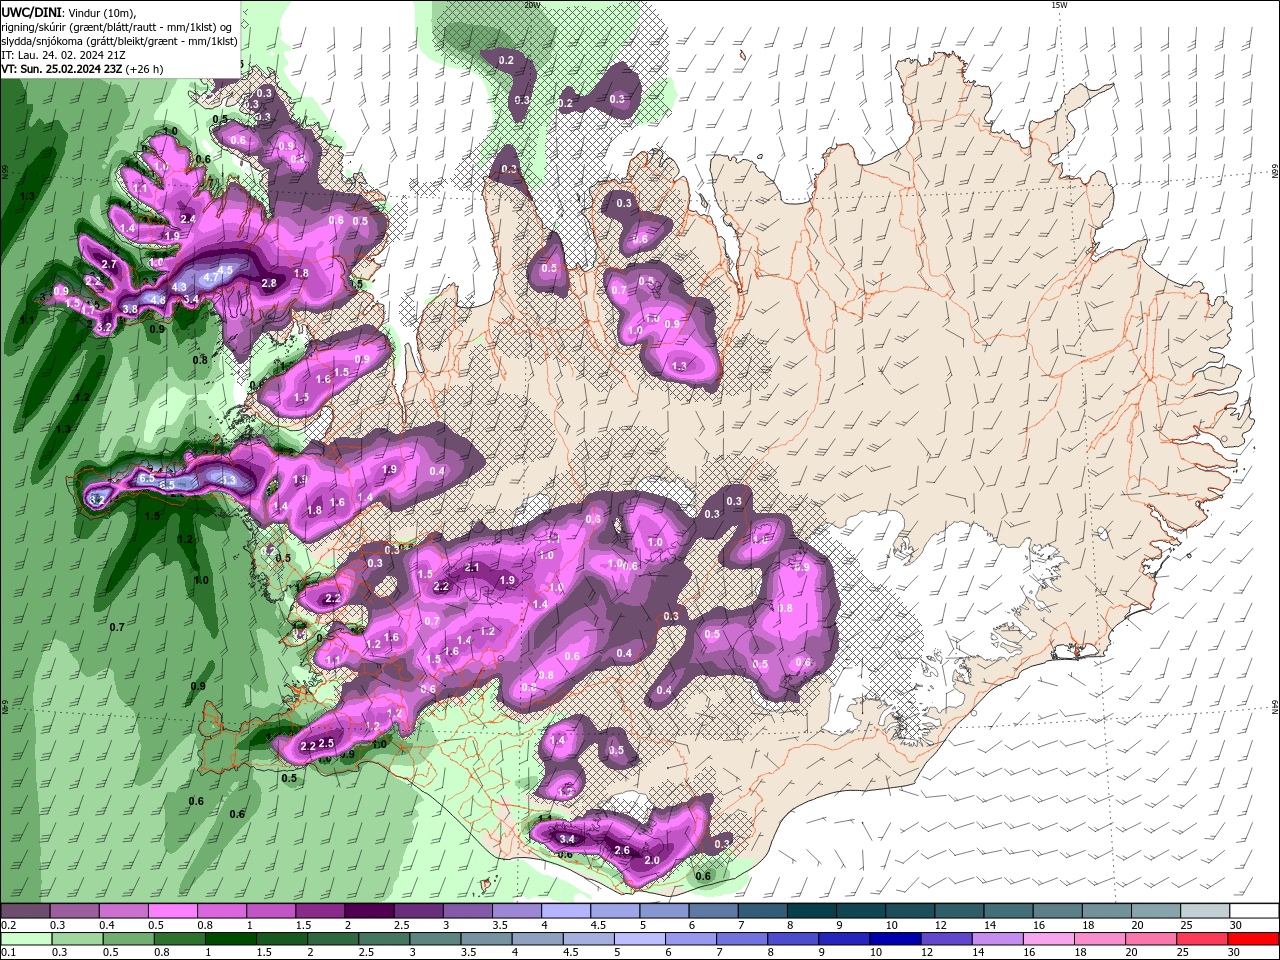The width and height of the screenshot is (1280, 960).
Task: Pick the light gray 25 mm snow legend swatch
Action: click(1204, 911)
